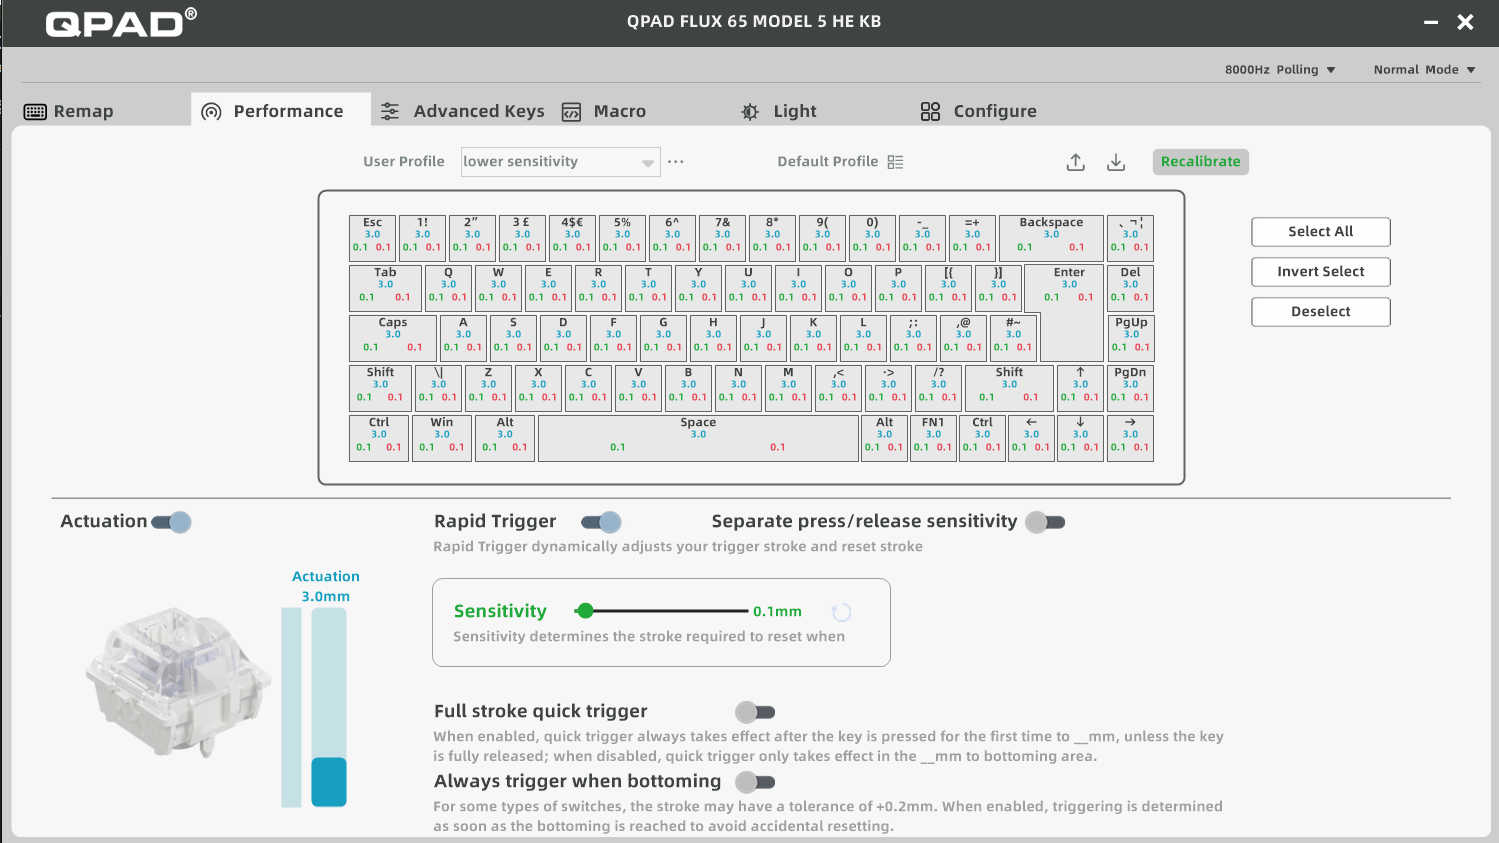
Task: Click the Recalibrate button
Action: [1200, 162]
